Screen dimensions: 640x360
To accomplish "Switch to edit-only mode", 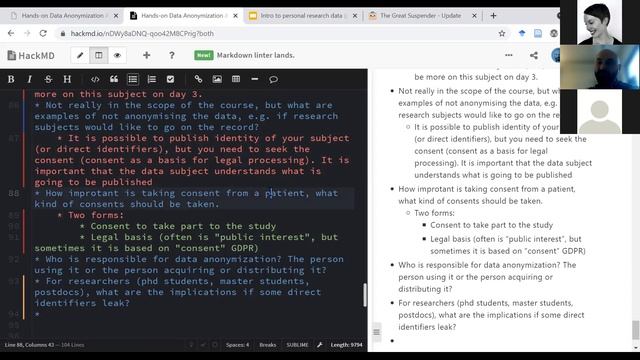I will pos(80,56).
